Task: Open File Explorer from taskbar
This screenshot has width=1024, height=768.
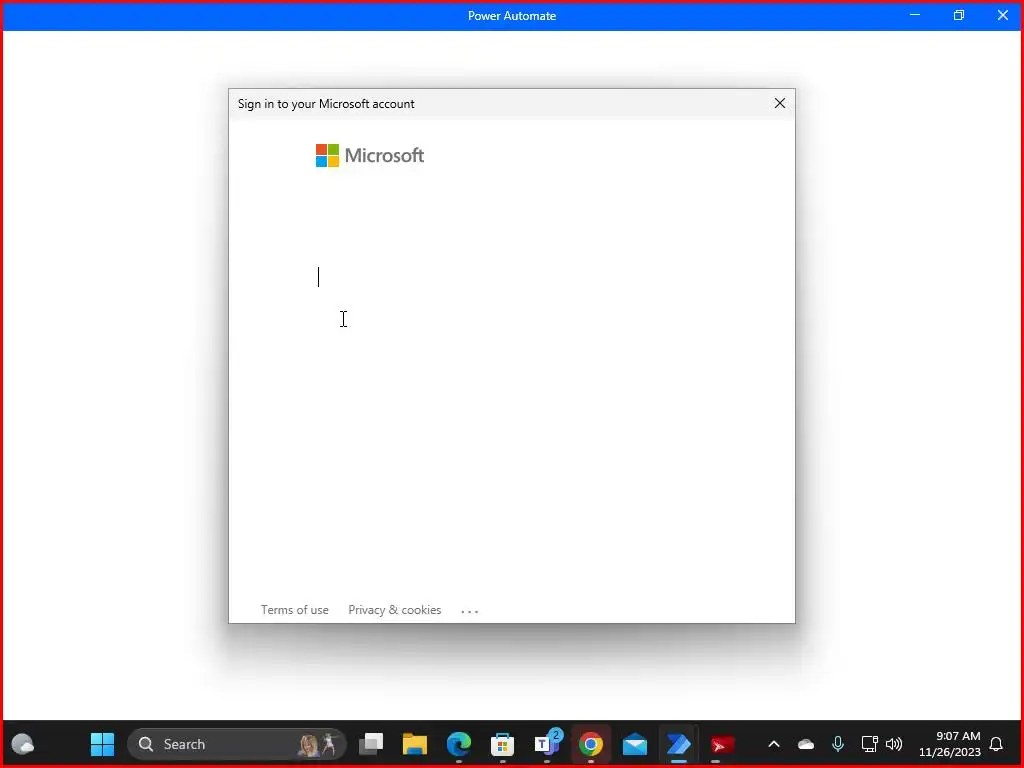Action: [x=415, y=744]
